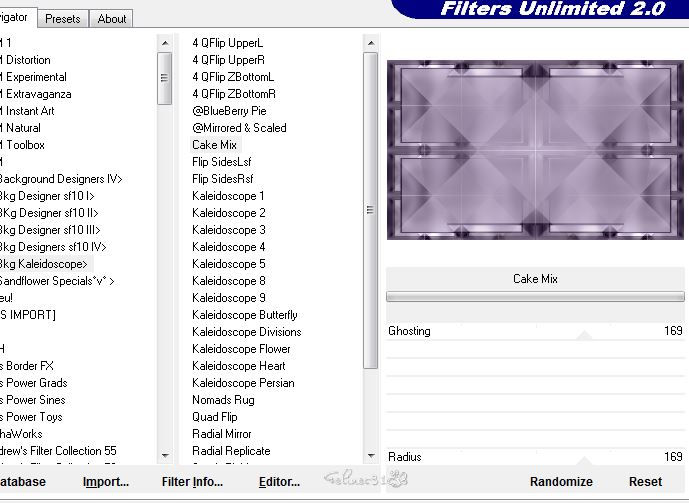Click the Import button
Viewport: 689px width, 503px height.
(x=105, y=481)
